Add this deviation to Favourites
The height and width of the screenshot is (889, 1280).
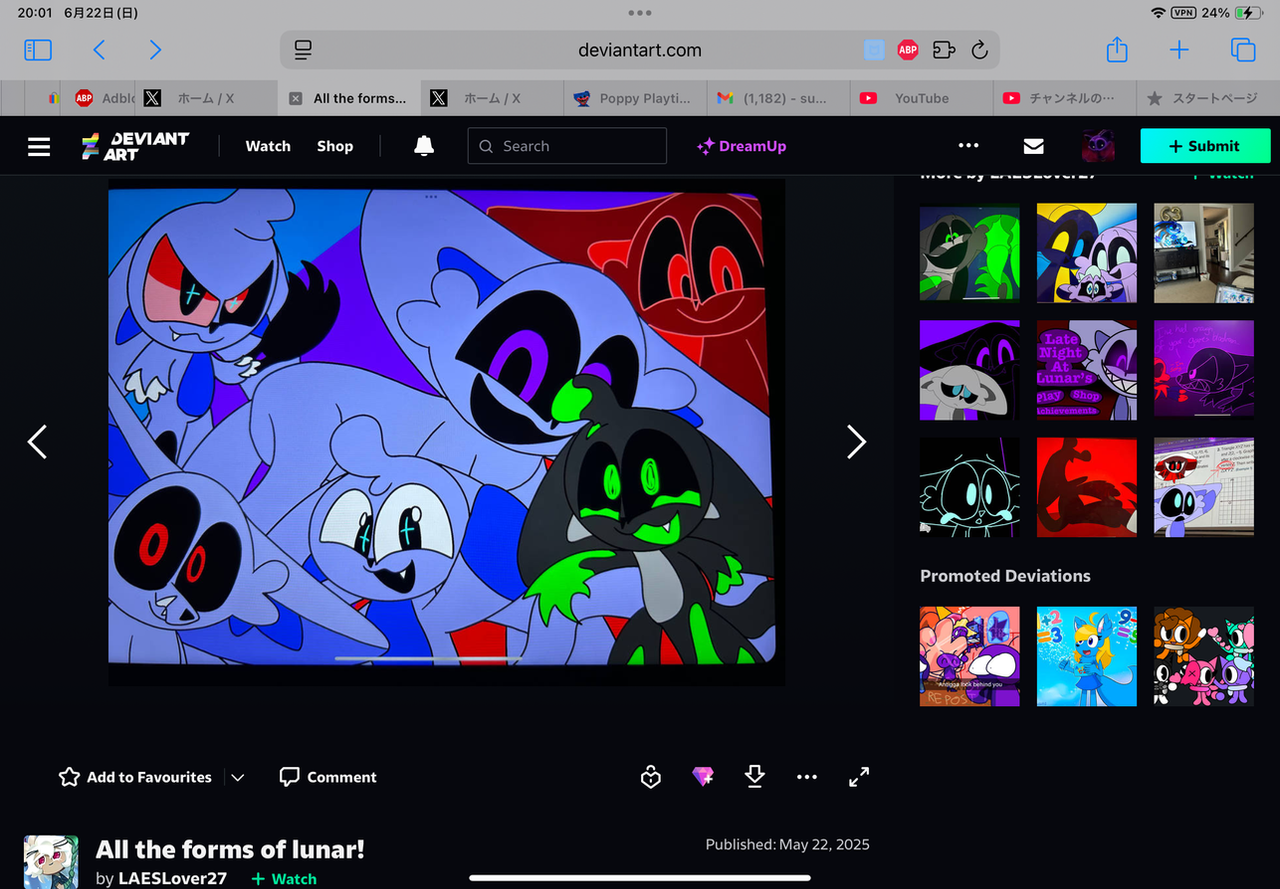tap(135, 777)
